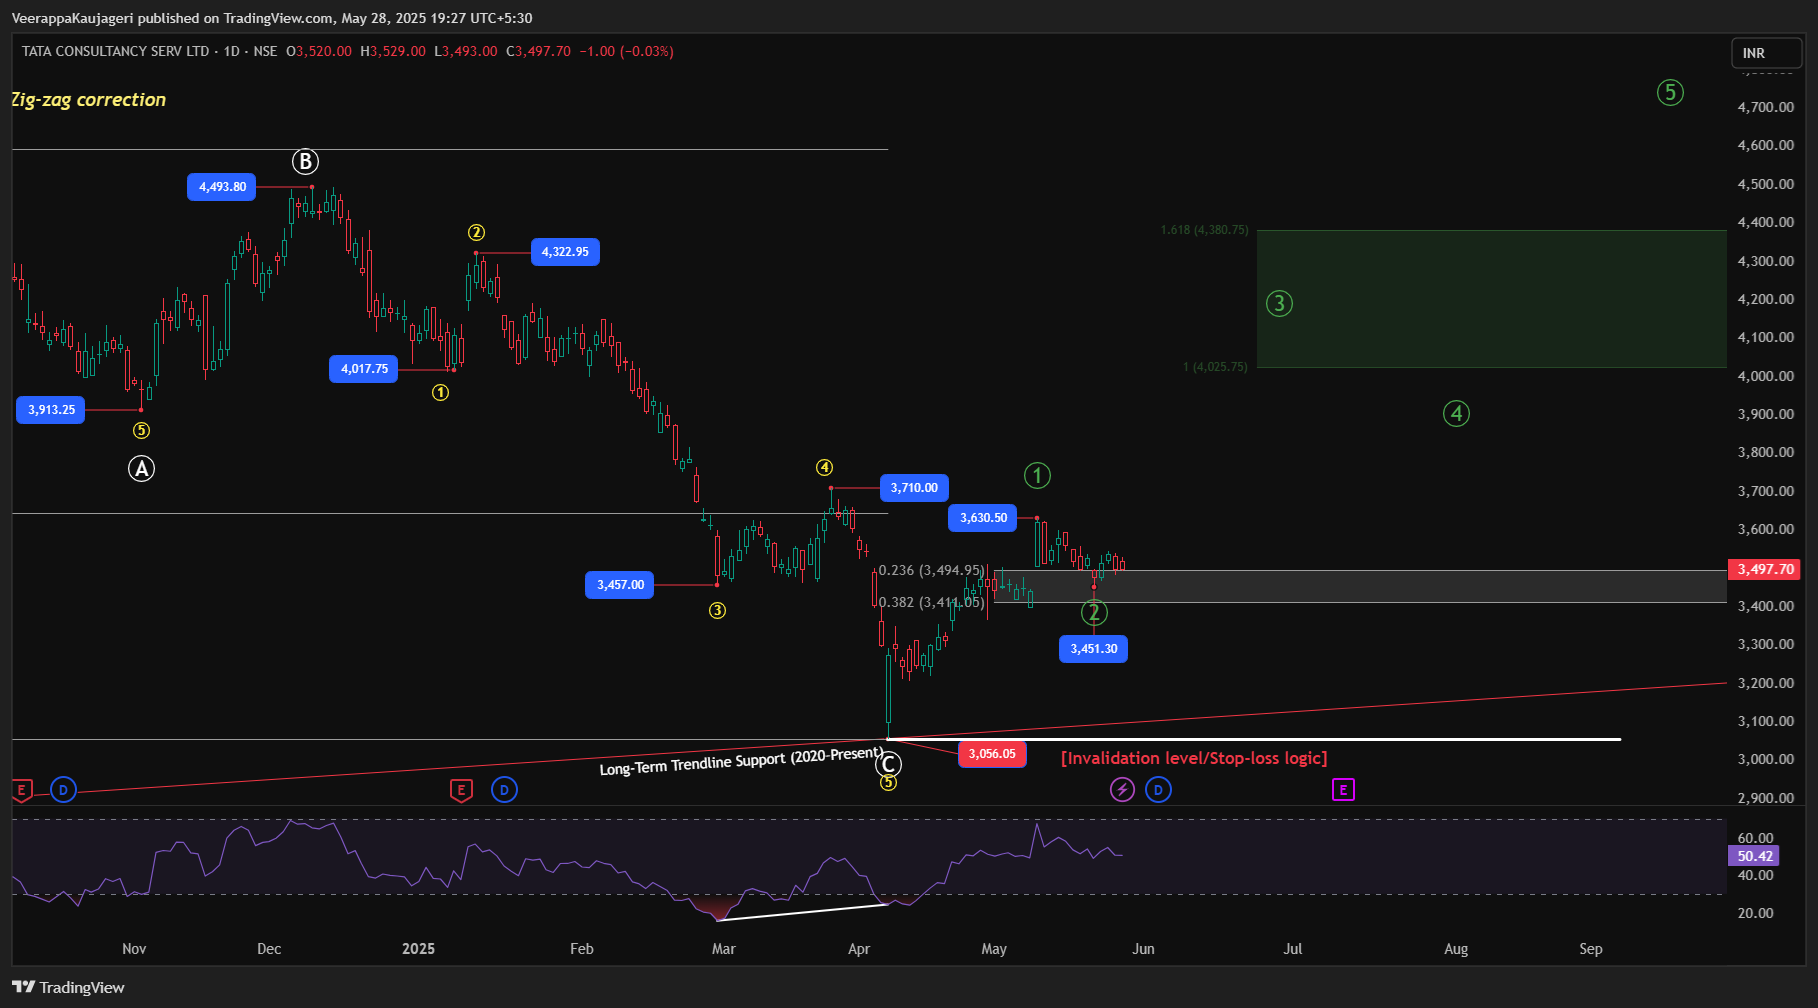The height and width of the screenshot is (1008, 1818).
Task: Open the red E earnings marker before 2025
Action: (x=461, y=790)
